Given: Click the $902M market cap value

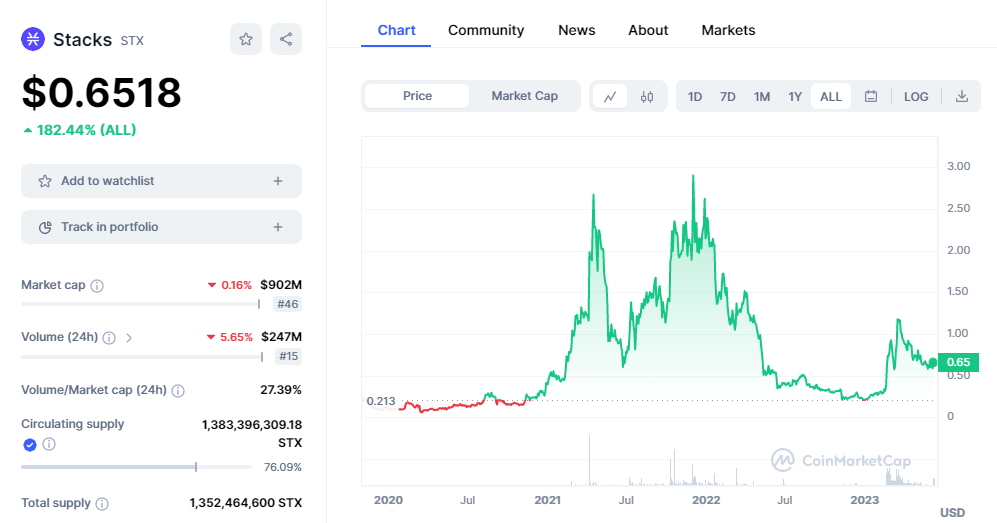Looking at the screenshot, I should point(280,285).
